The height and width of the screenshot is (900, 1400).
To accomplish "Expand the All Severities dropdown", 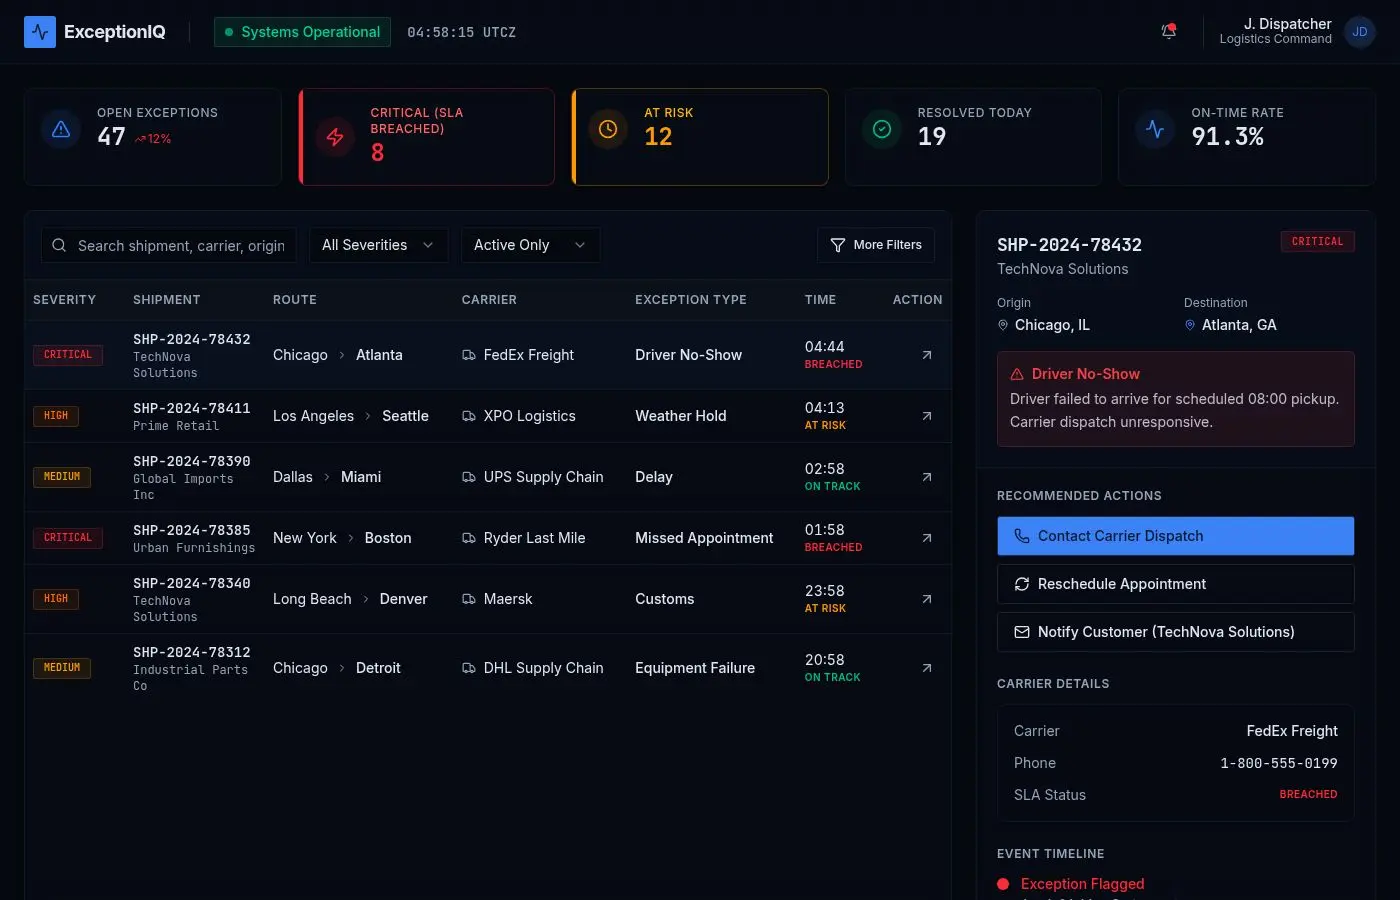I will [377, 245].
